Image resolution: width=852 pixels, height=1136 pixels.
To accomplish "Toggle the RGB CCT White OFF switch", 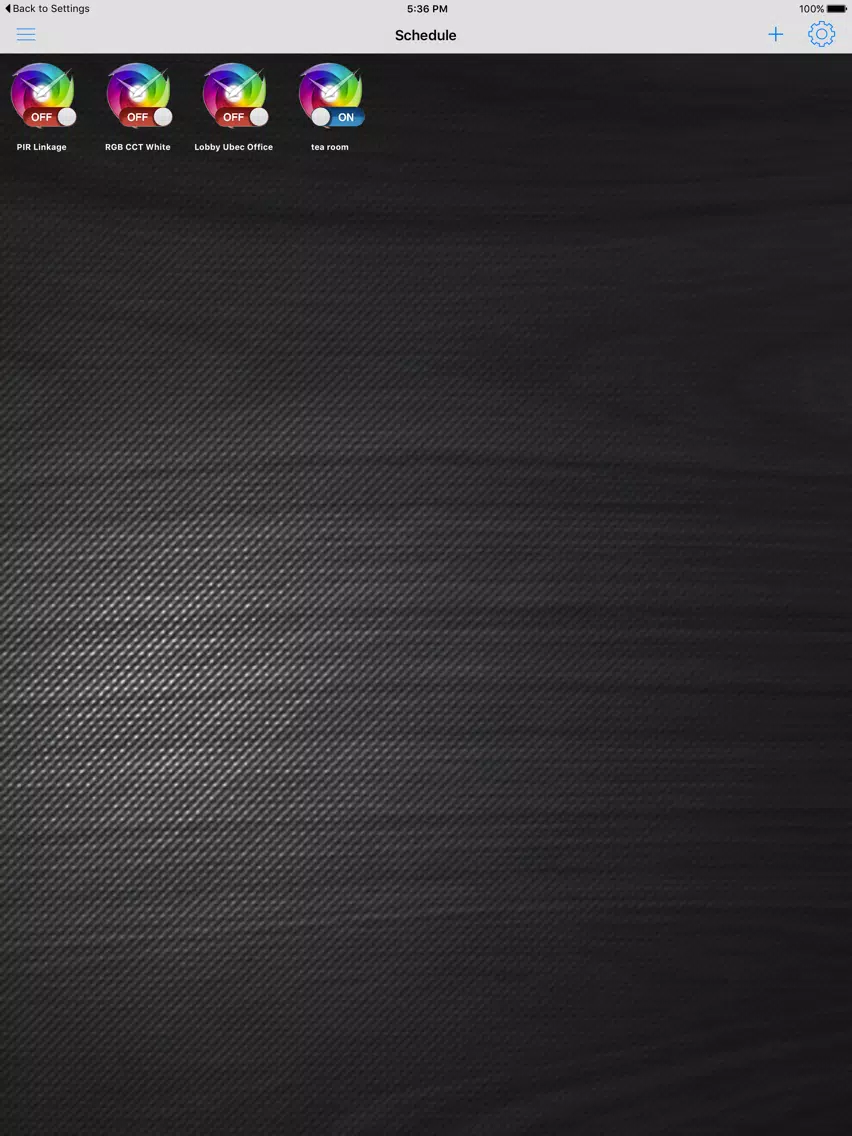I will coord(146,117).
